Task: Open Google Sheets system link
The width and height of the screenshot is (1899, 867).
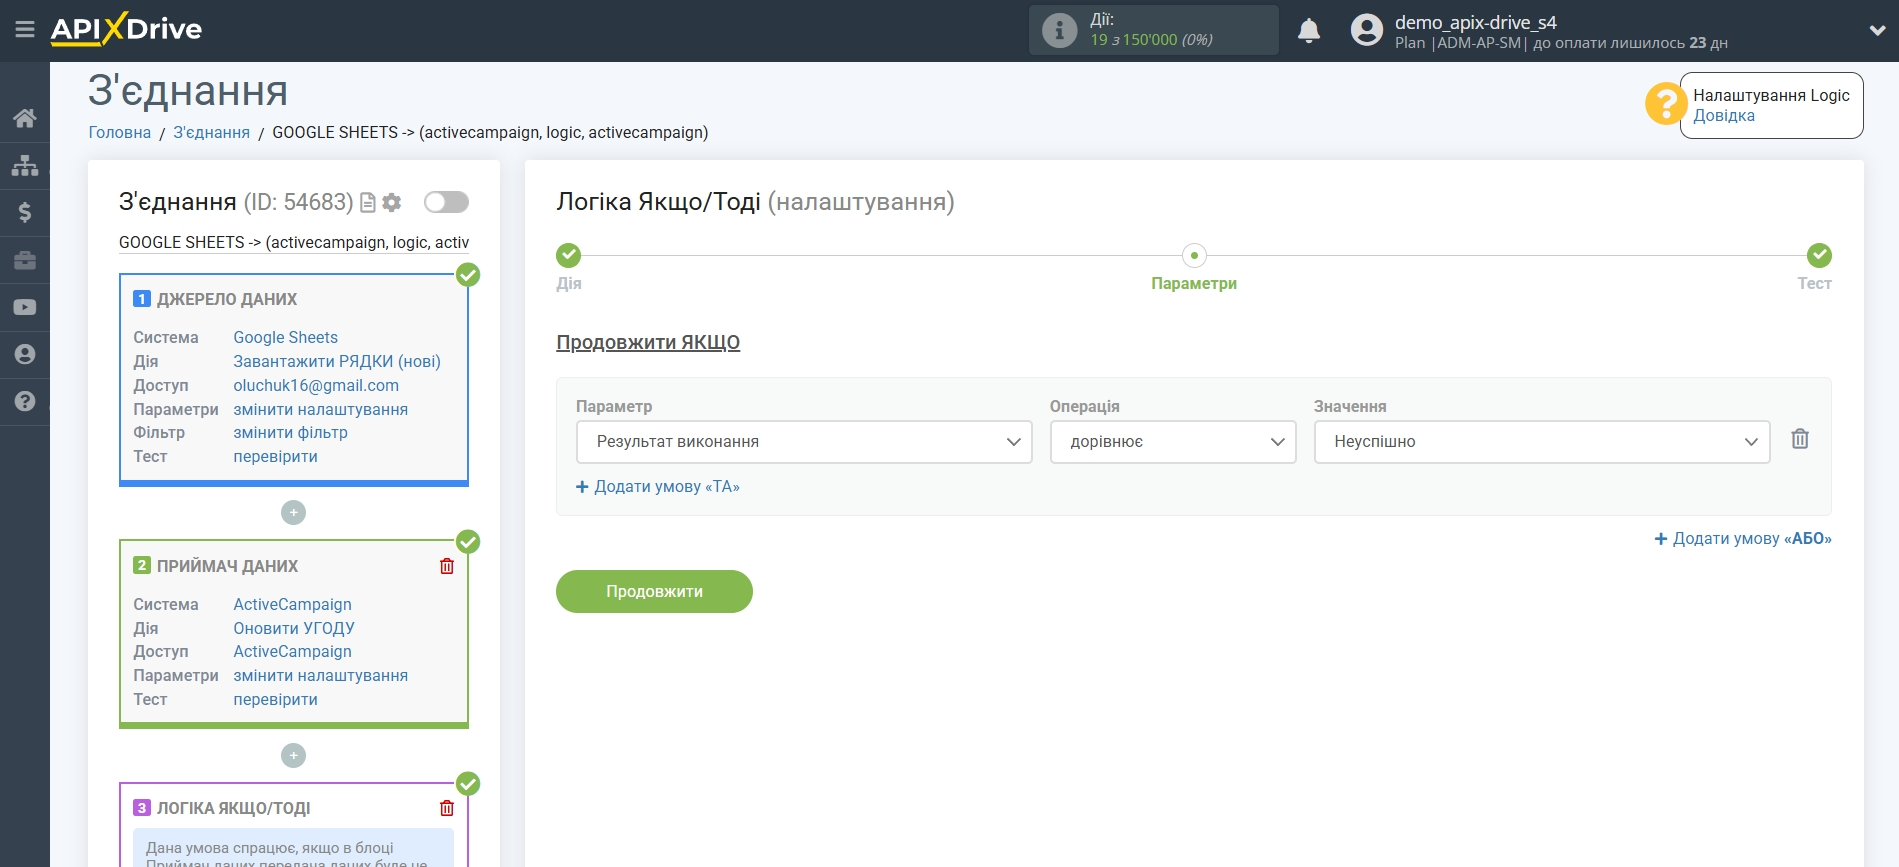Action: coord(285,338)
